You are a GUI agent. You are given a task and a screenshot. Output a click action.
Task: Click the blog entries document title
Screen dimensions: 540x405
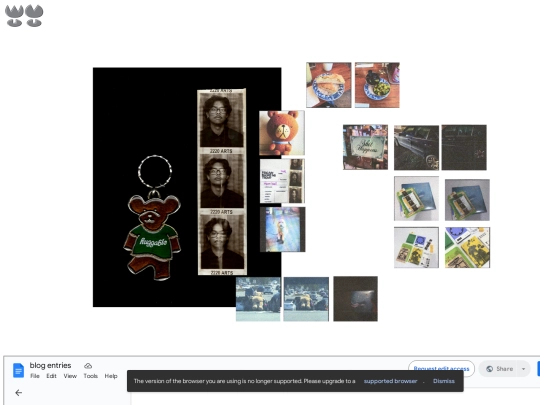pos(50,365)
